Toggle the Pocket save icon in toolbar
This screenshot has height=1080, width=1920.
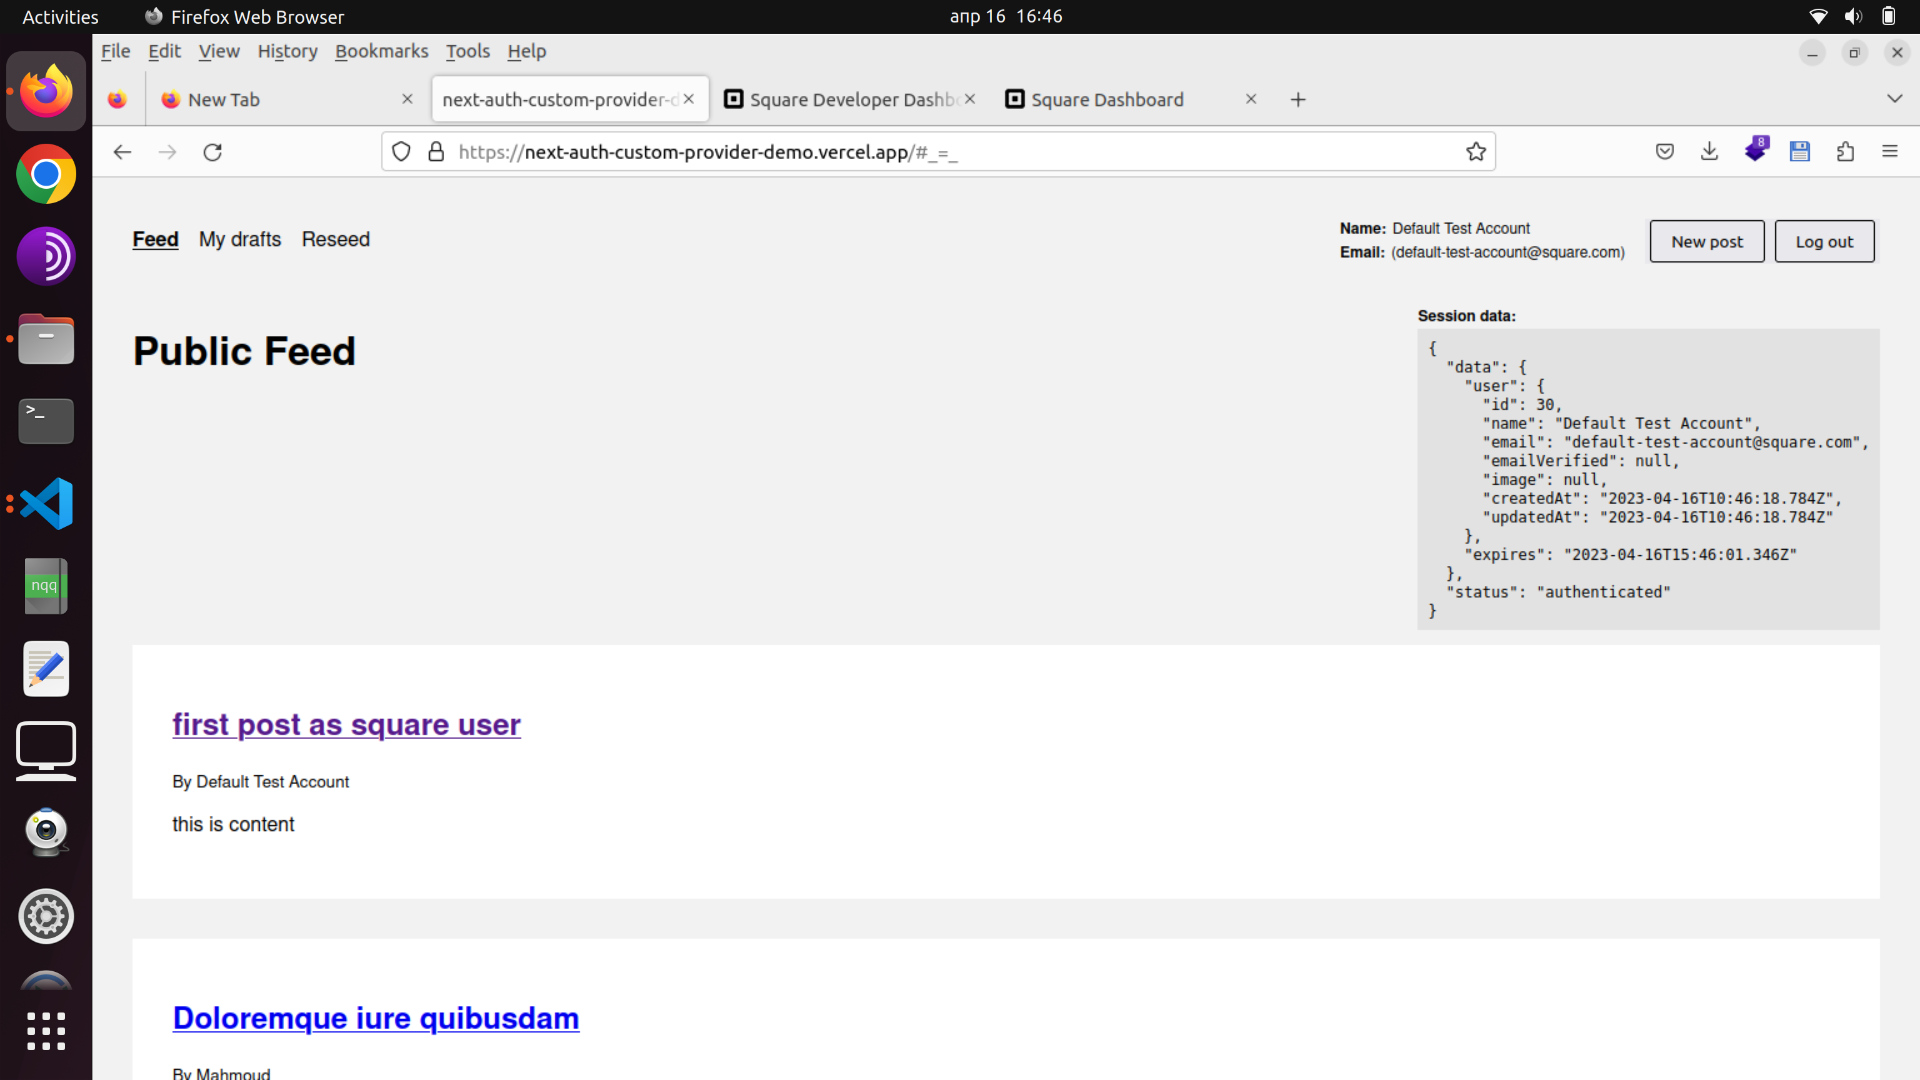tap(1664, 150)
